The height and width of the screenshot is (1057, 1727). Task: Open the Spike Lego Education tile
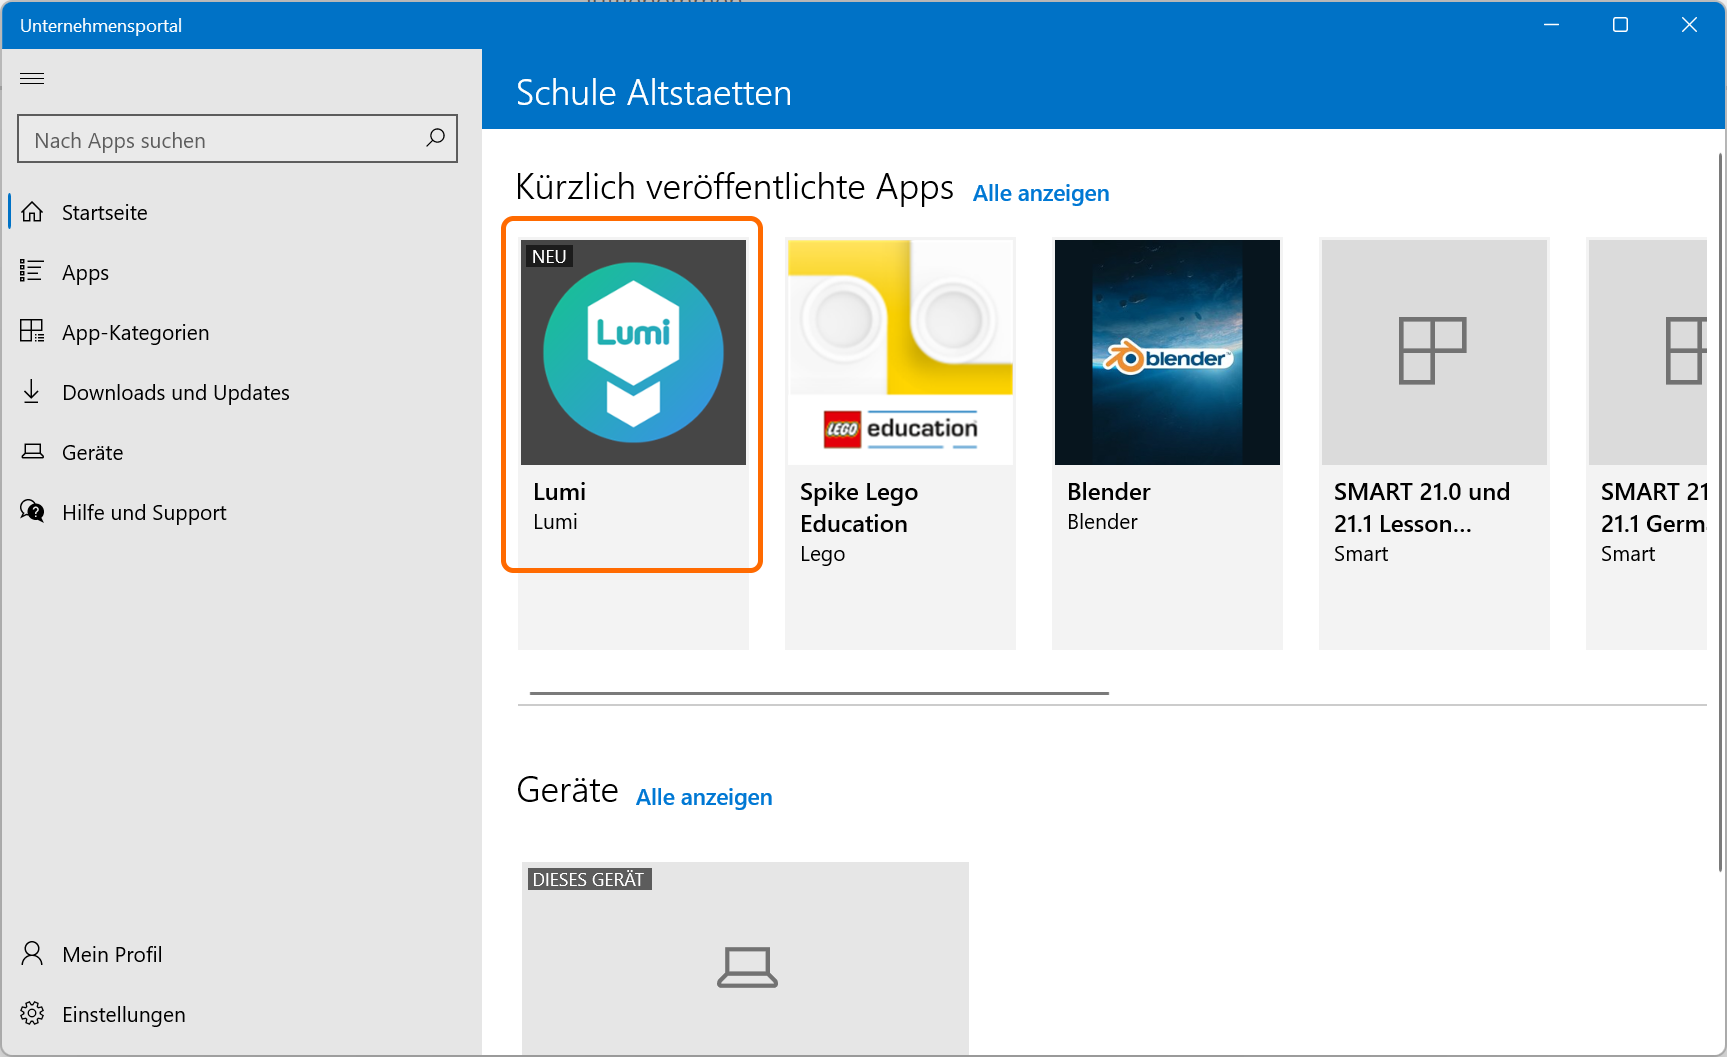pos(900,400)
